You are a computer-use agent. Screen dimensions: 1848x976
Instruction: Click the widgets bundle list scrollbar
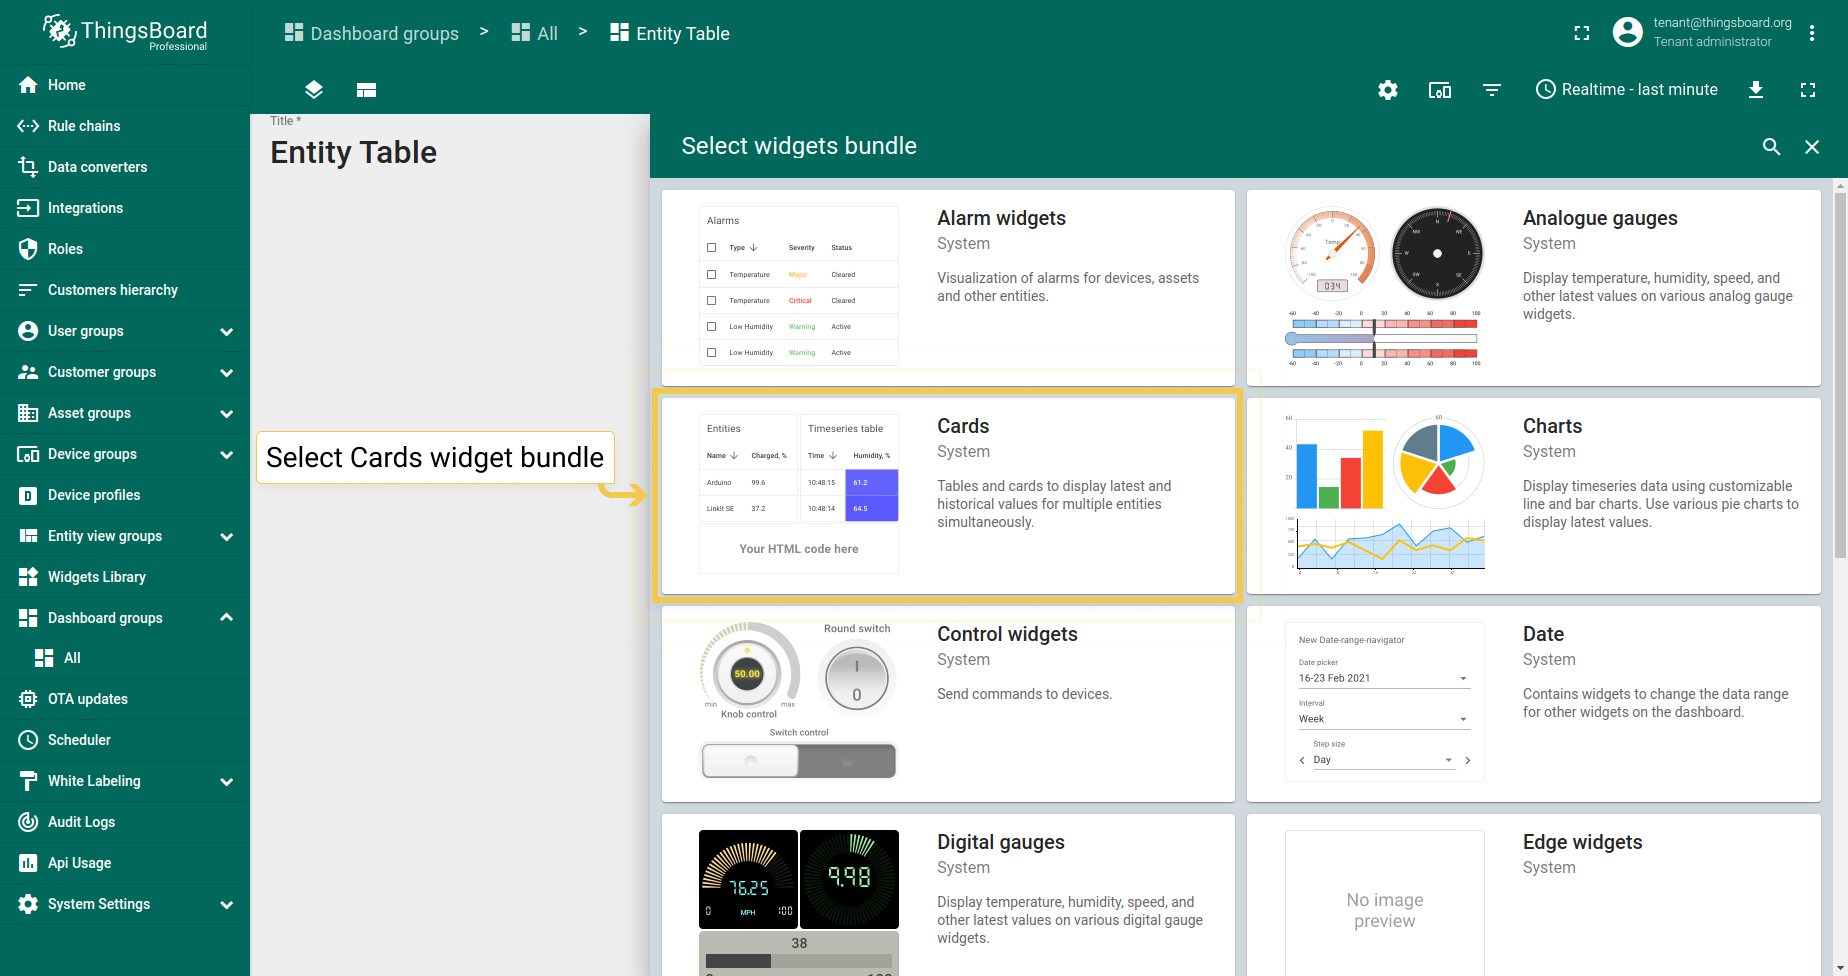click(x=1840, y=375)
